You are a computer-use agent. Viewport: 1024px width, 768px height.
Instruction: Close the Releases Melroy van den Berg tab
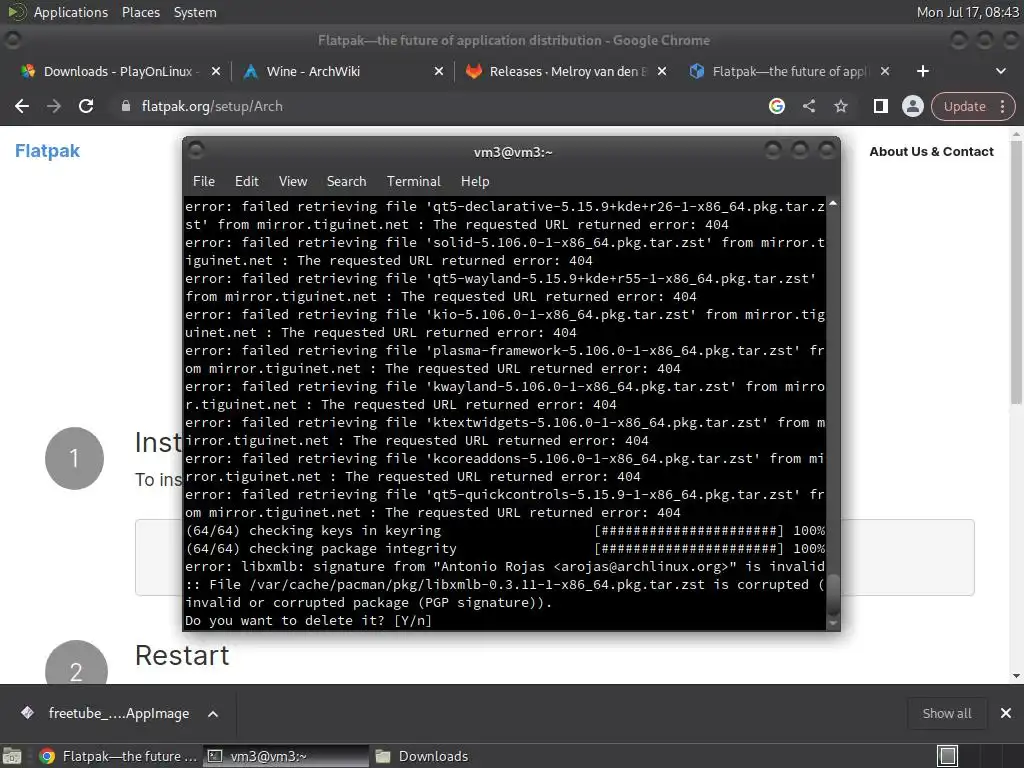tap(662, 71)
